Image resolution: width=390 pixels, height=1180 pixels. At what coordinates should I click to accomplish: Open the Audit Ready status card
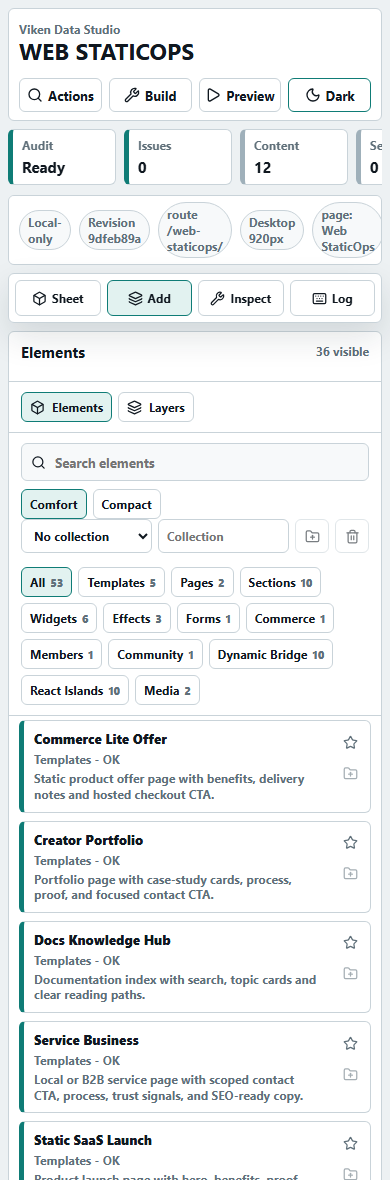pos(62,157)
